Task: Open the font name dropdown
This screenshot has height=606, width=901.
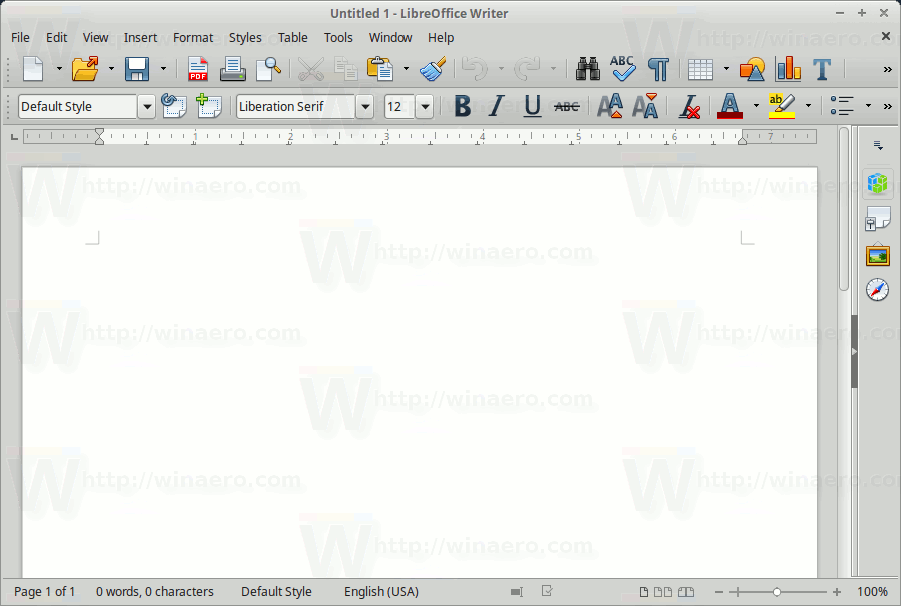Action: [x=364, y=105]
